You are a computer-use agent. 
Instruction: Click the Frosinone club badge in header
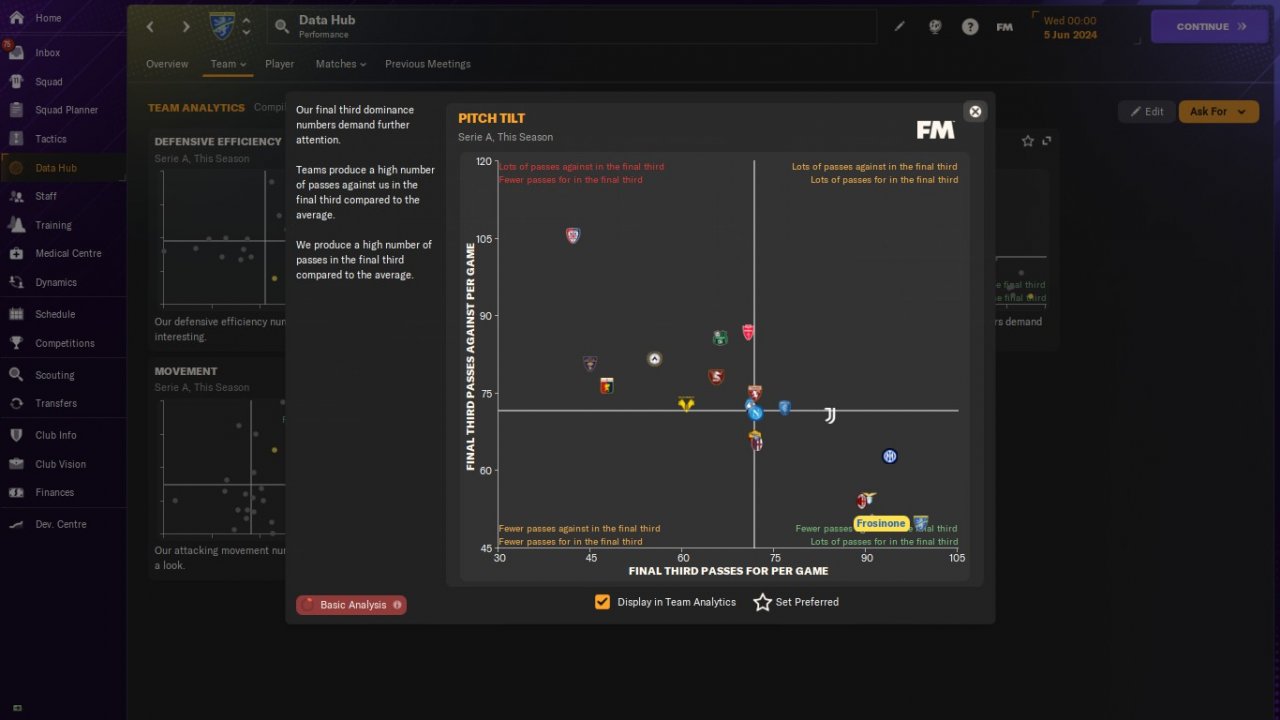coord(222,26)
